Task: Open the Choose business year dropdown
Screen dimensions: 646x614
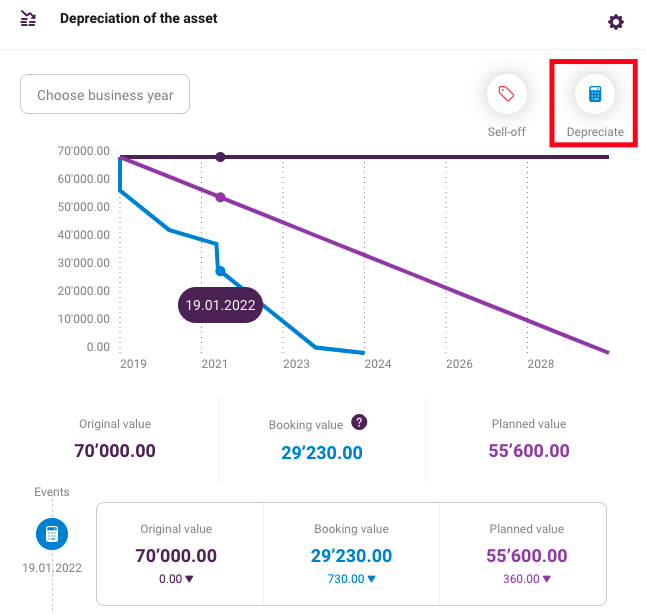Action: pos(105,94)
